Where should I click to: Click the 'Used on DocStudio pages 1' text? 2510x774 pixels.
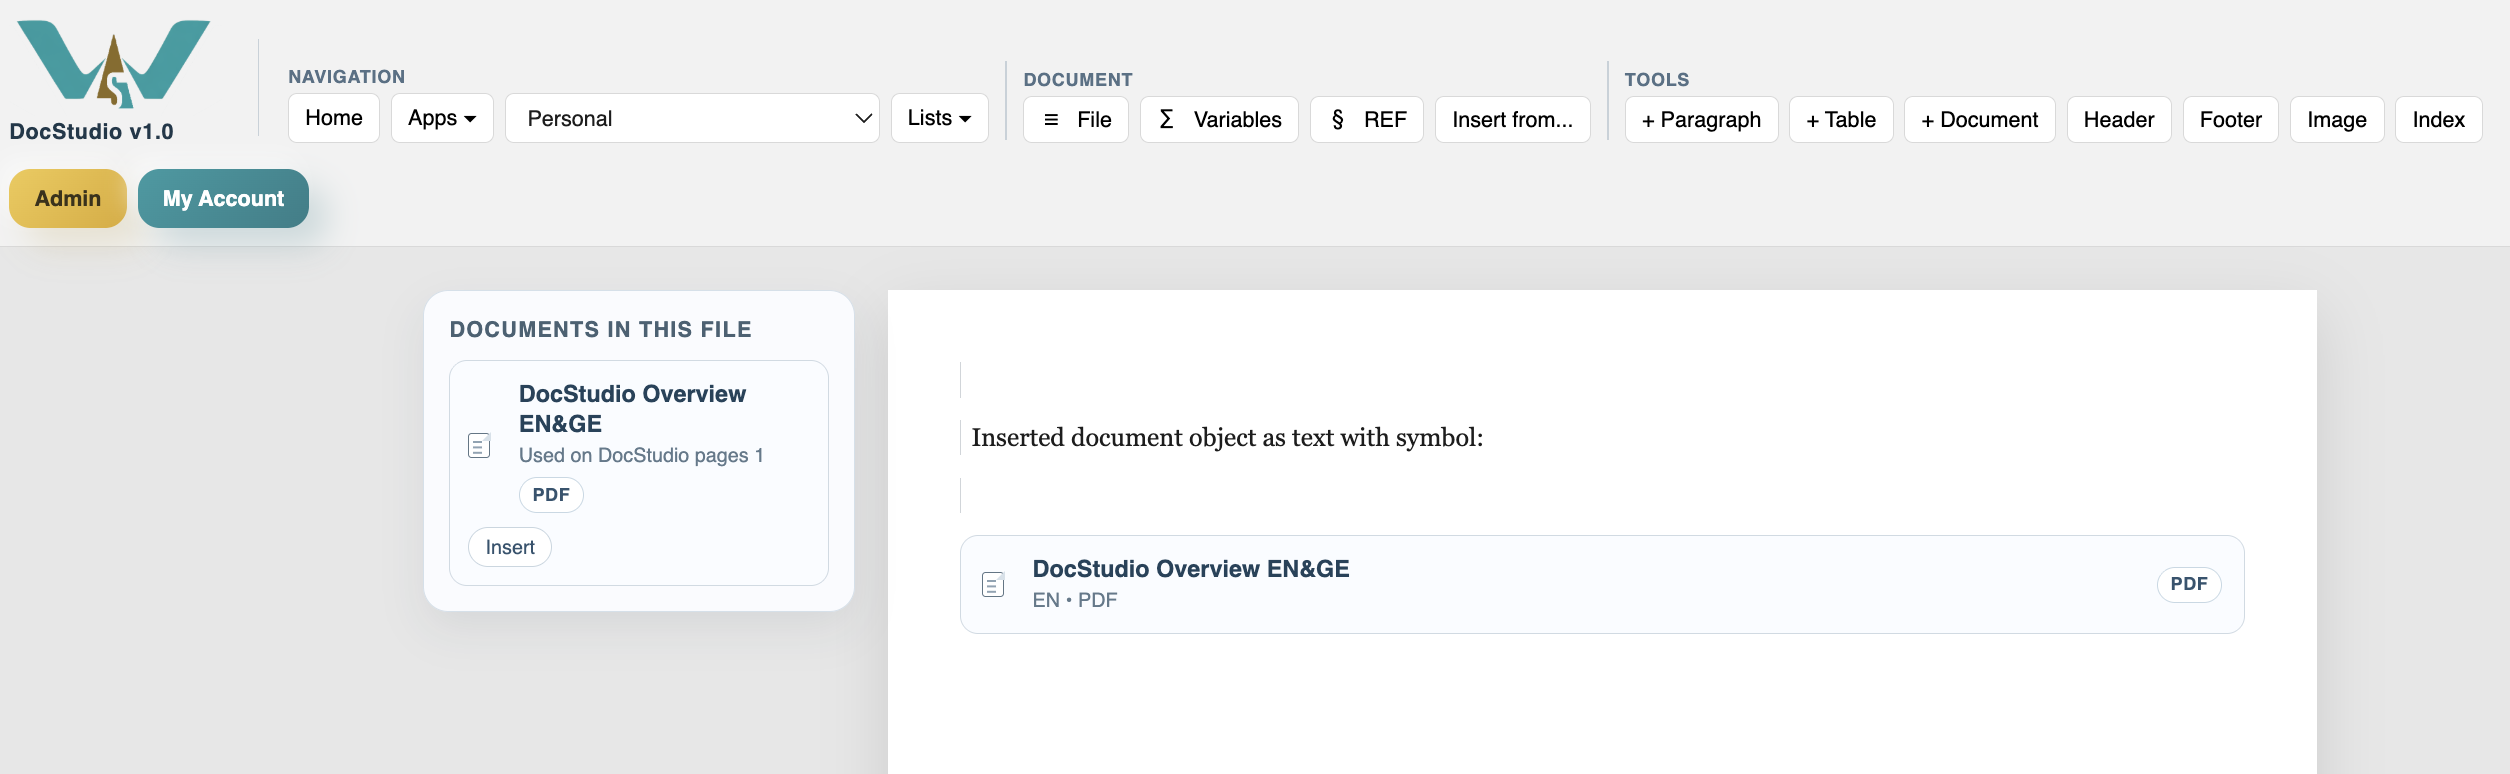pyautogui.click(x=641, y=455)
